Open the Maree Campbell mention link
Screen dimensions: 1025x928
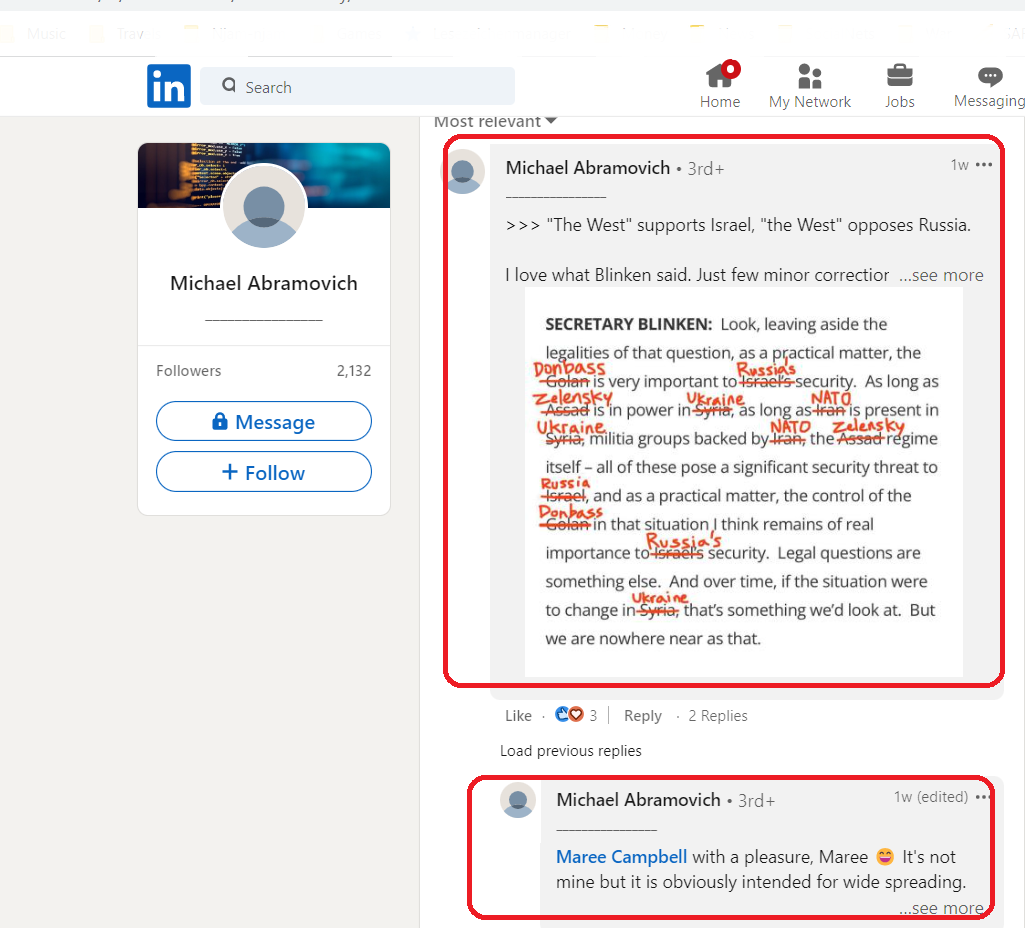(x=622, y=857)
